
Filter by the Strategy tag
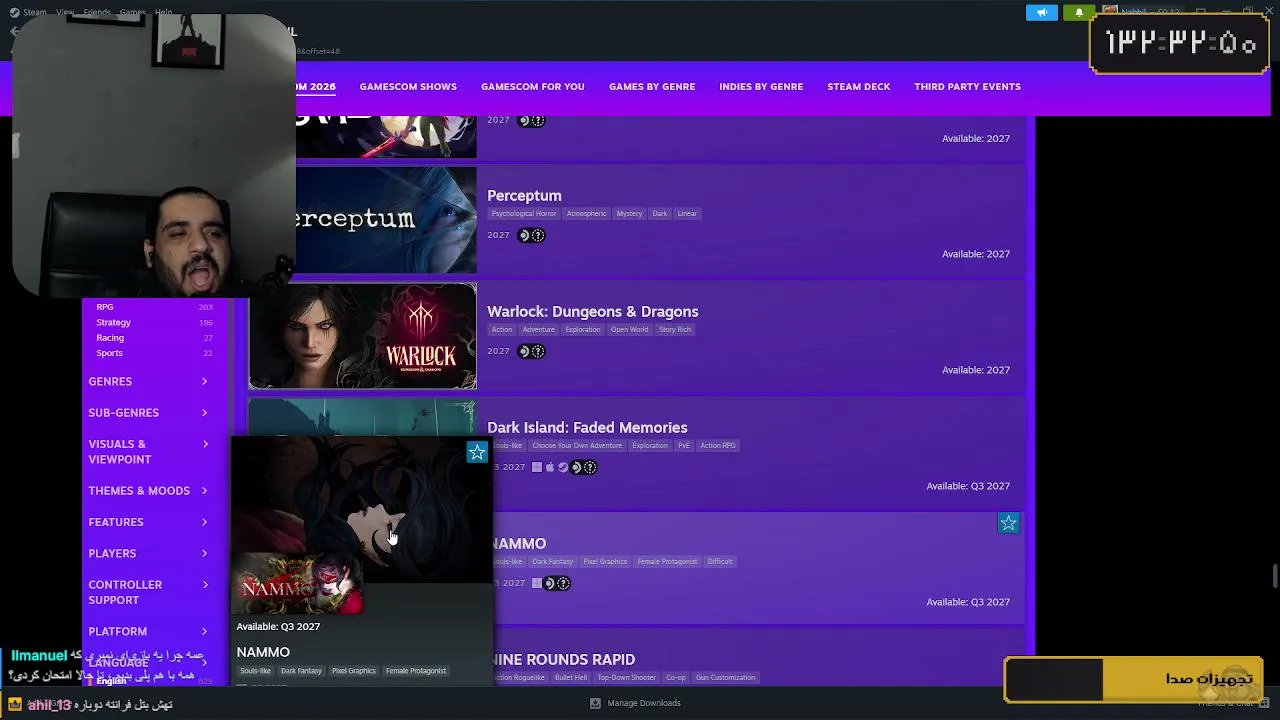coord(113,322)
